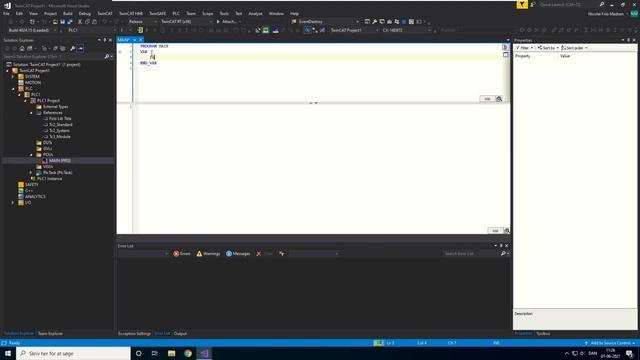The width and height of the screenshot is (640, 360).
Task: Select Tc2_Standard library reference
Action: [60, 124]
